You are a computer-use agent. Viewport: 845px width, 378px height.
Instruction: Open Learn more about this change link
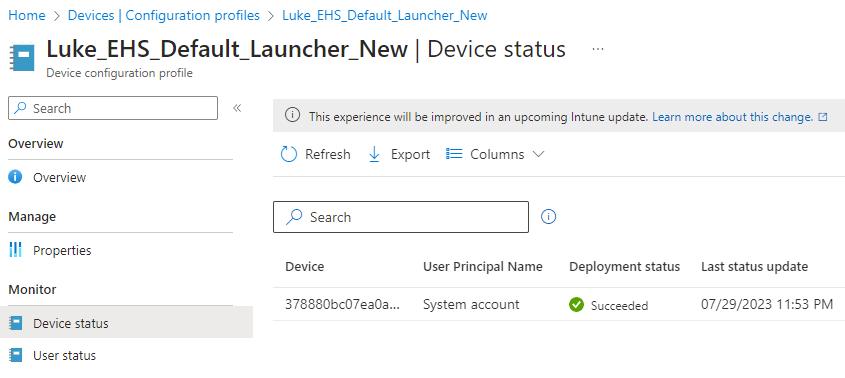pyautogui.click(x=732, y=116)
